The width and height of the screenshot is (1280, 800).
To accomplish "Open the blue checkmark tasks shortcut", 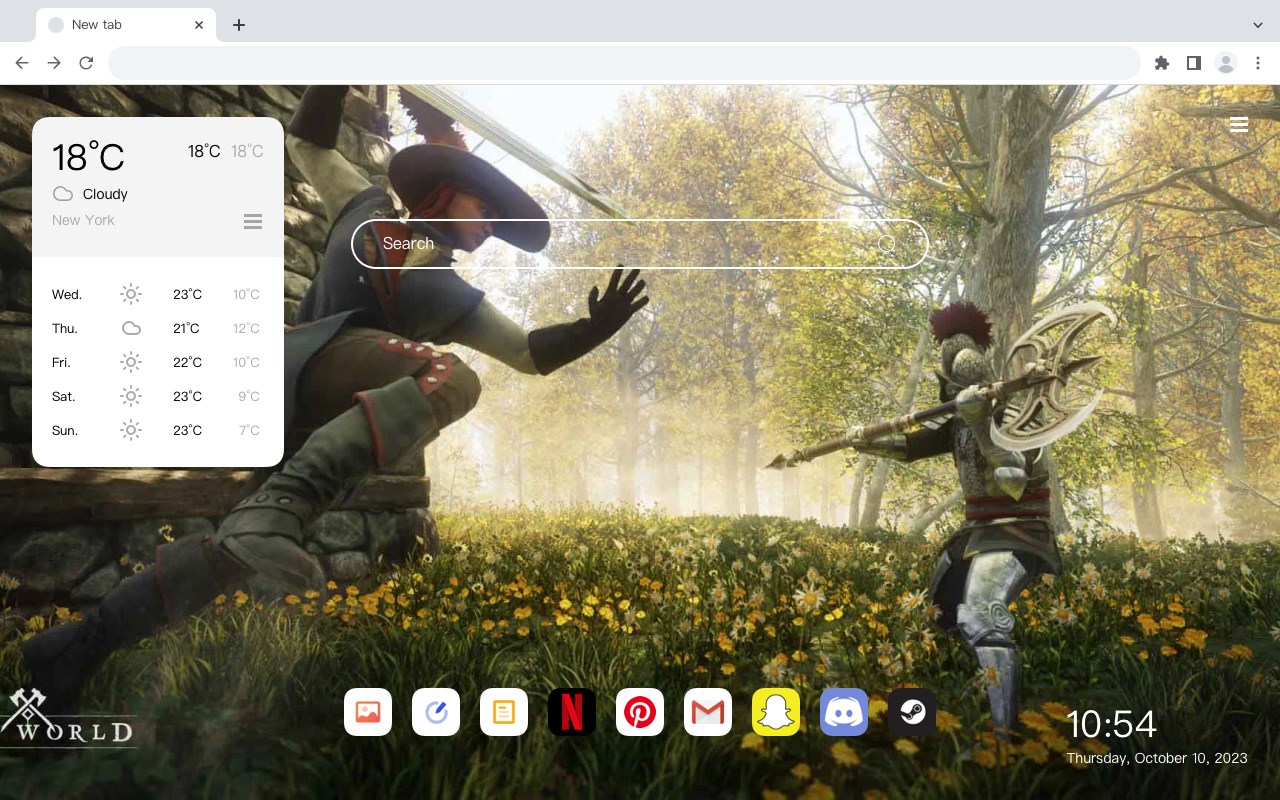I will (x=436, y=712).
